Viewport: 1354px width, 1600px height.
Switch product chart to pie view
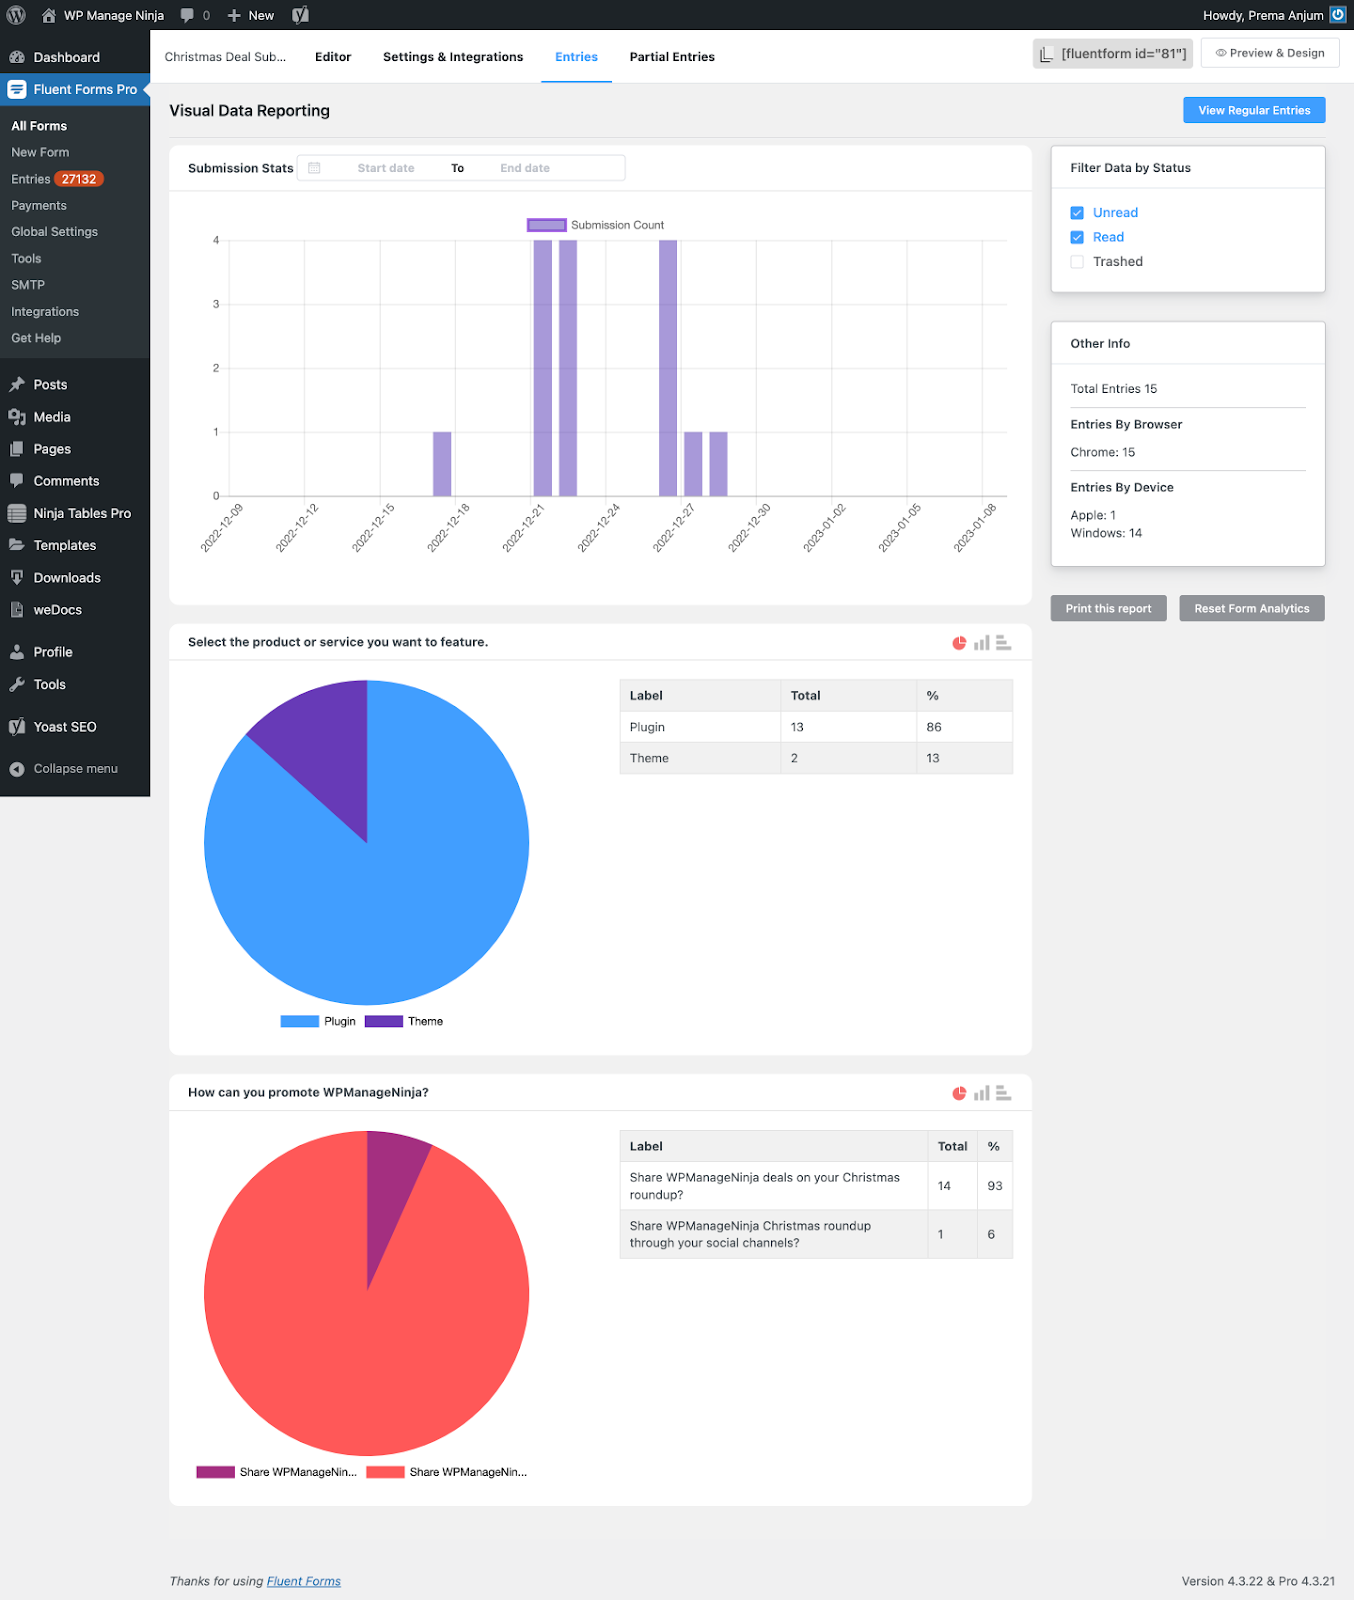(959, 643)
